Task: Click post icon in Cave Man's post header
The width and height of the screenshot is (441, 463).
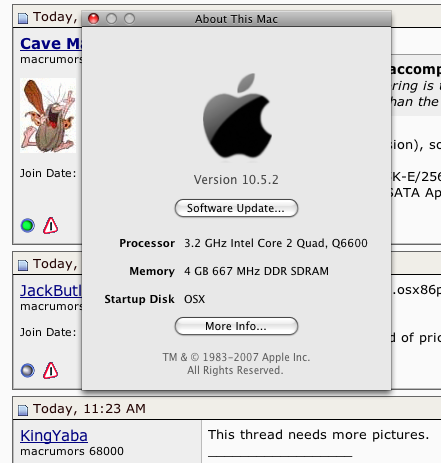Action: point(23,18)
